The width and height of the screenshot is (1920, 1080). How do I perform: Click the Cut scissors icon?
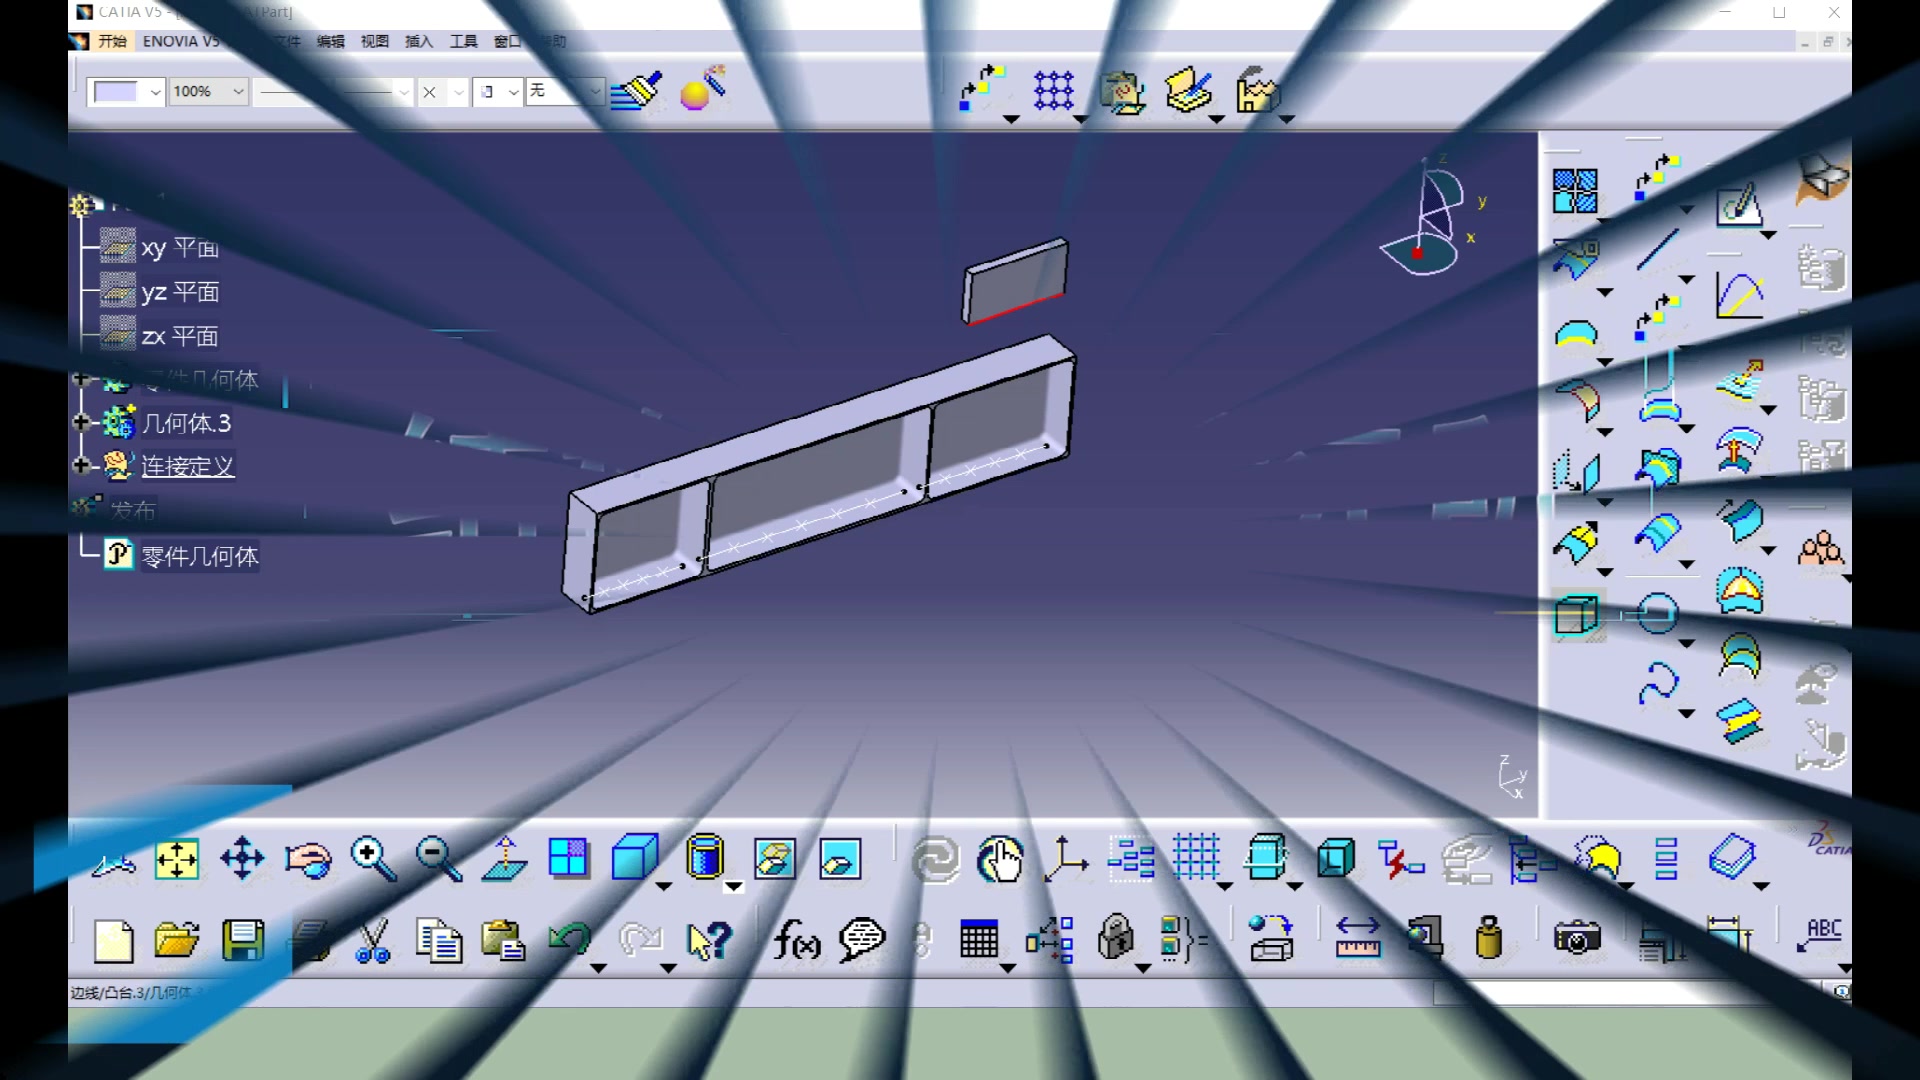pos(373,941)
